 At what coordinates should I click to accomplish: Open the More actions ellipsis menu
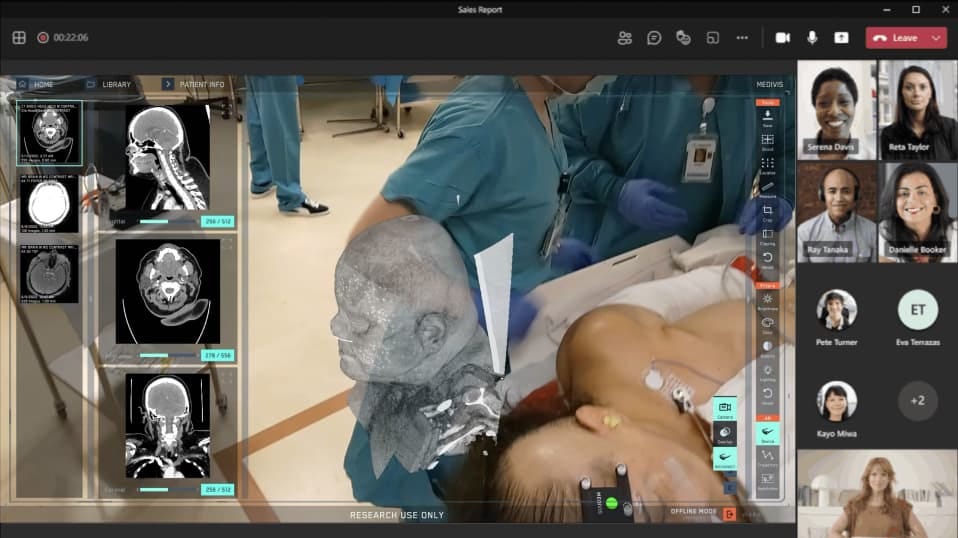click(742, 38)
